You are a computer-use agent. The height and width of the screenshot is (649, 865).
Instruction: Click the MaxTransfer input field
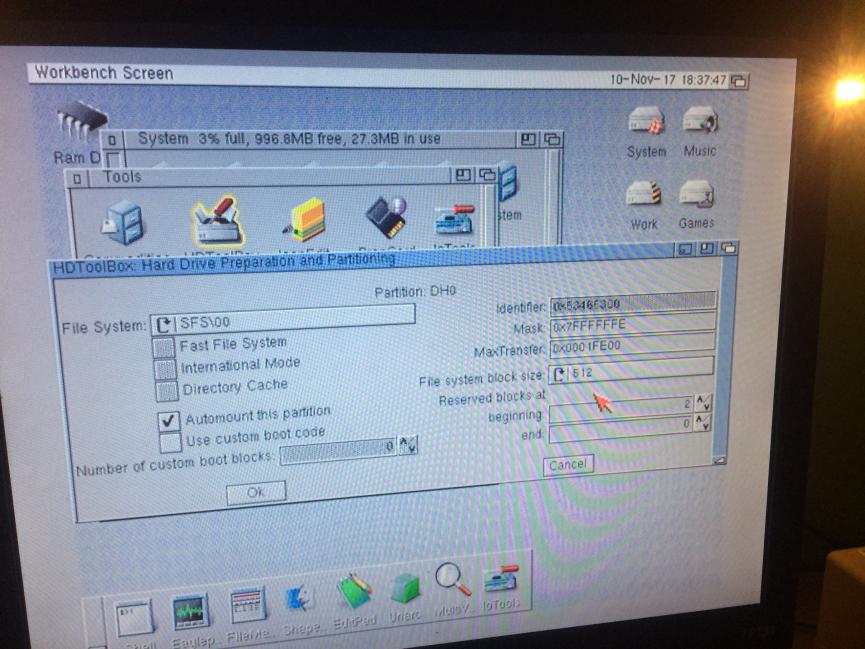click(632, 350)
